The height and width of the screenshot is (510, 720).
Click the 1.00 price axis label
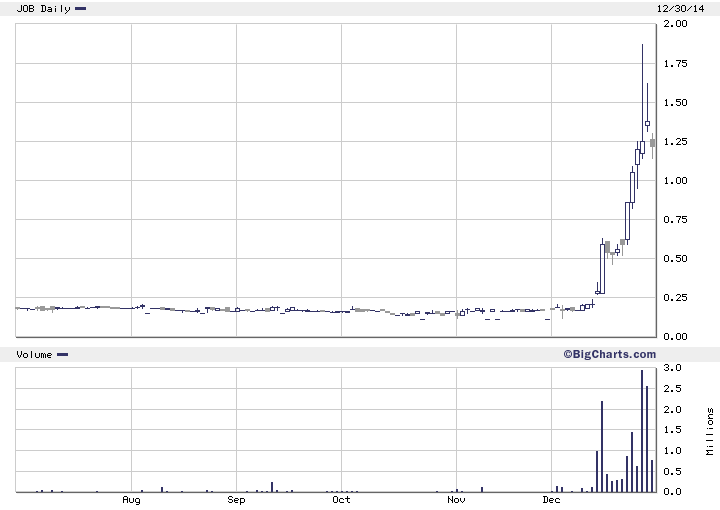(675, 180)
